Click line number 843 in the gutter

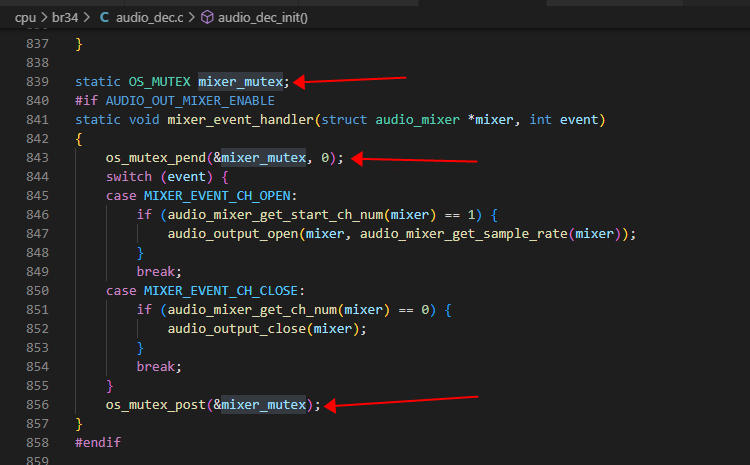coord(37,158)
